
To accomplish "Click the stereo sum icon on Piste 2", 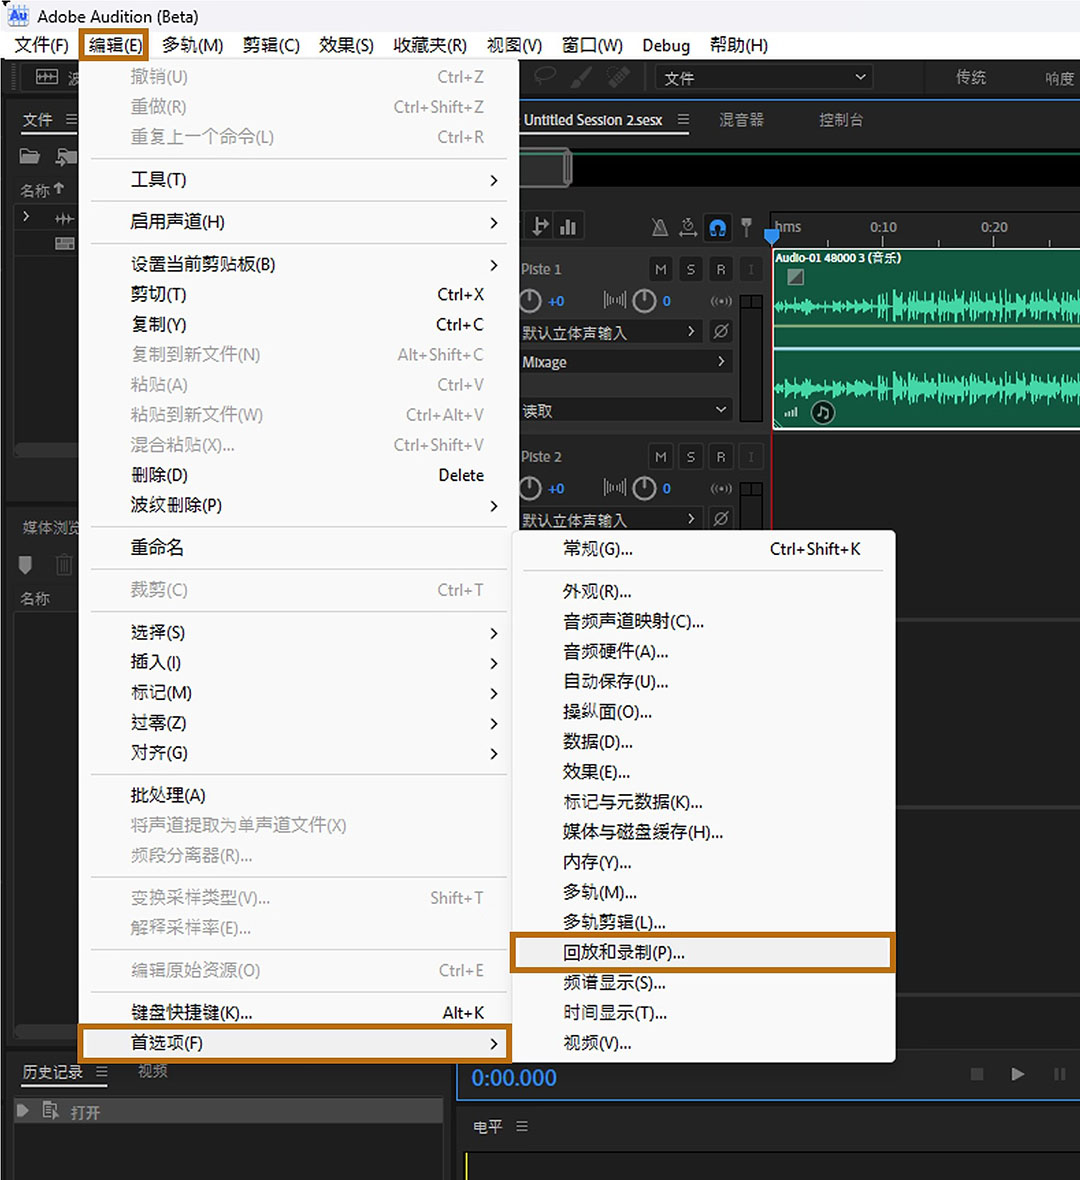I will pyautogui.click(x=721, y=488).
